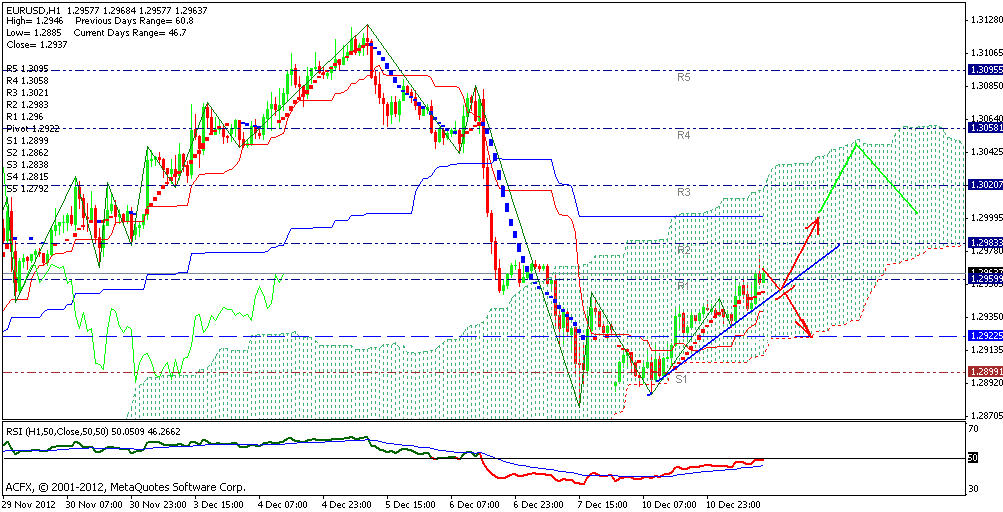The image size is (1003, 512).
Task: Click the red 1.28991 price tag on the right axis
Action: coord(984,371)
